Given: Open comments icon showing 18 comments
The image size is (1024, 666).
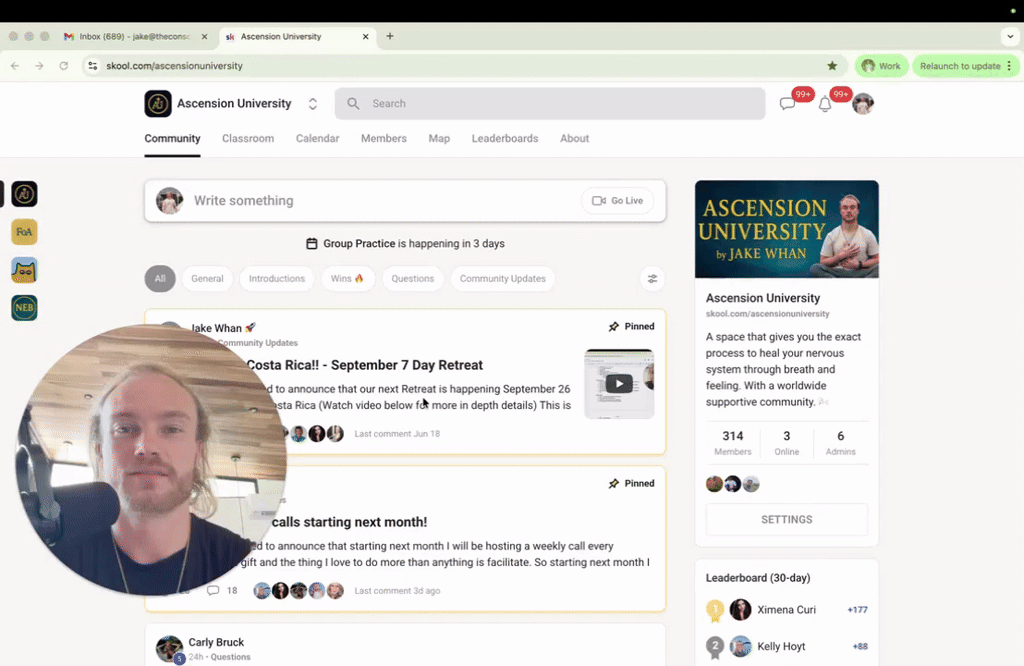Looking at the screenshot, I should pos(213,591).
